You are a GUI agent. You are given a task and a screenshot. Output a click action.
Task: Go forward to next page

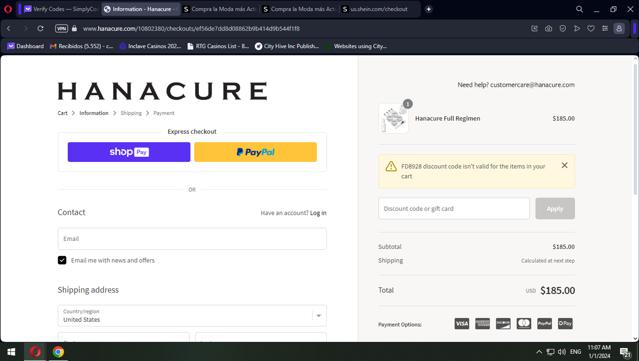coord(25,29)
